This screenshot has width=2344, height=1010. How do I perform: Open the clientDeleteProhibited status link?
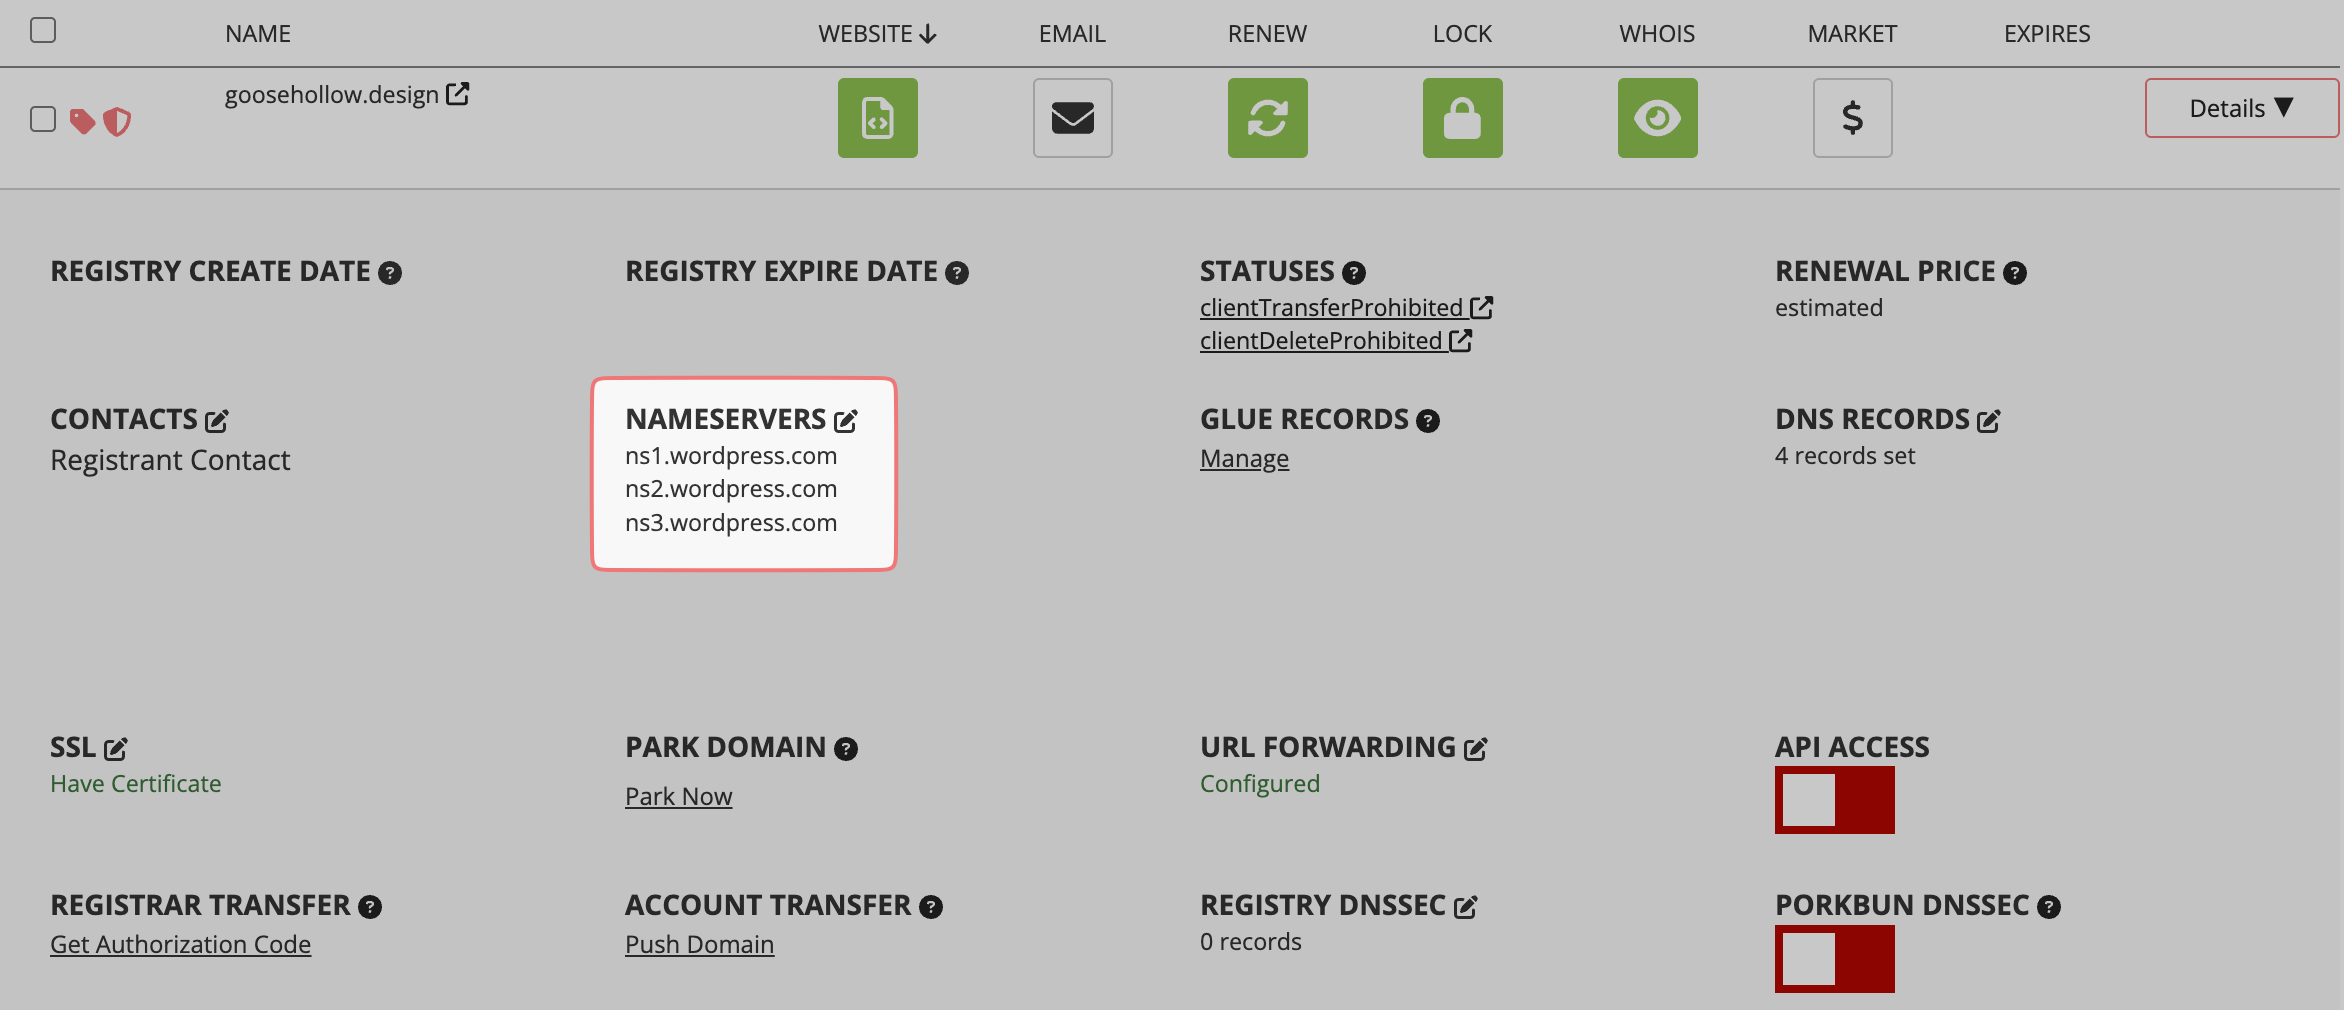point(1321,340)
